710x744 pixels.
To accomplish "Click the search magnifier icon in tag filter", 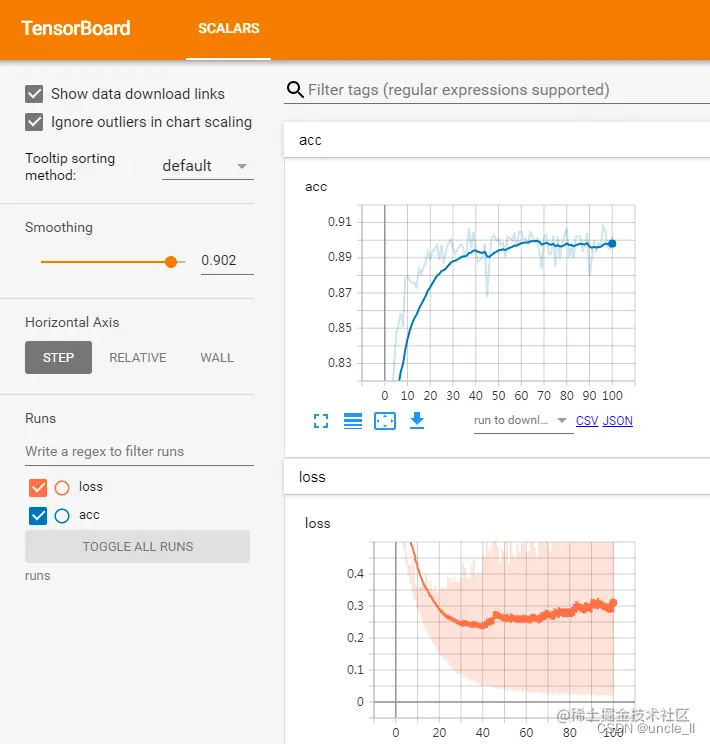I will (x=295, y=89).
